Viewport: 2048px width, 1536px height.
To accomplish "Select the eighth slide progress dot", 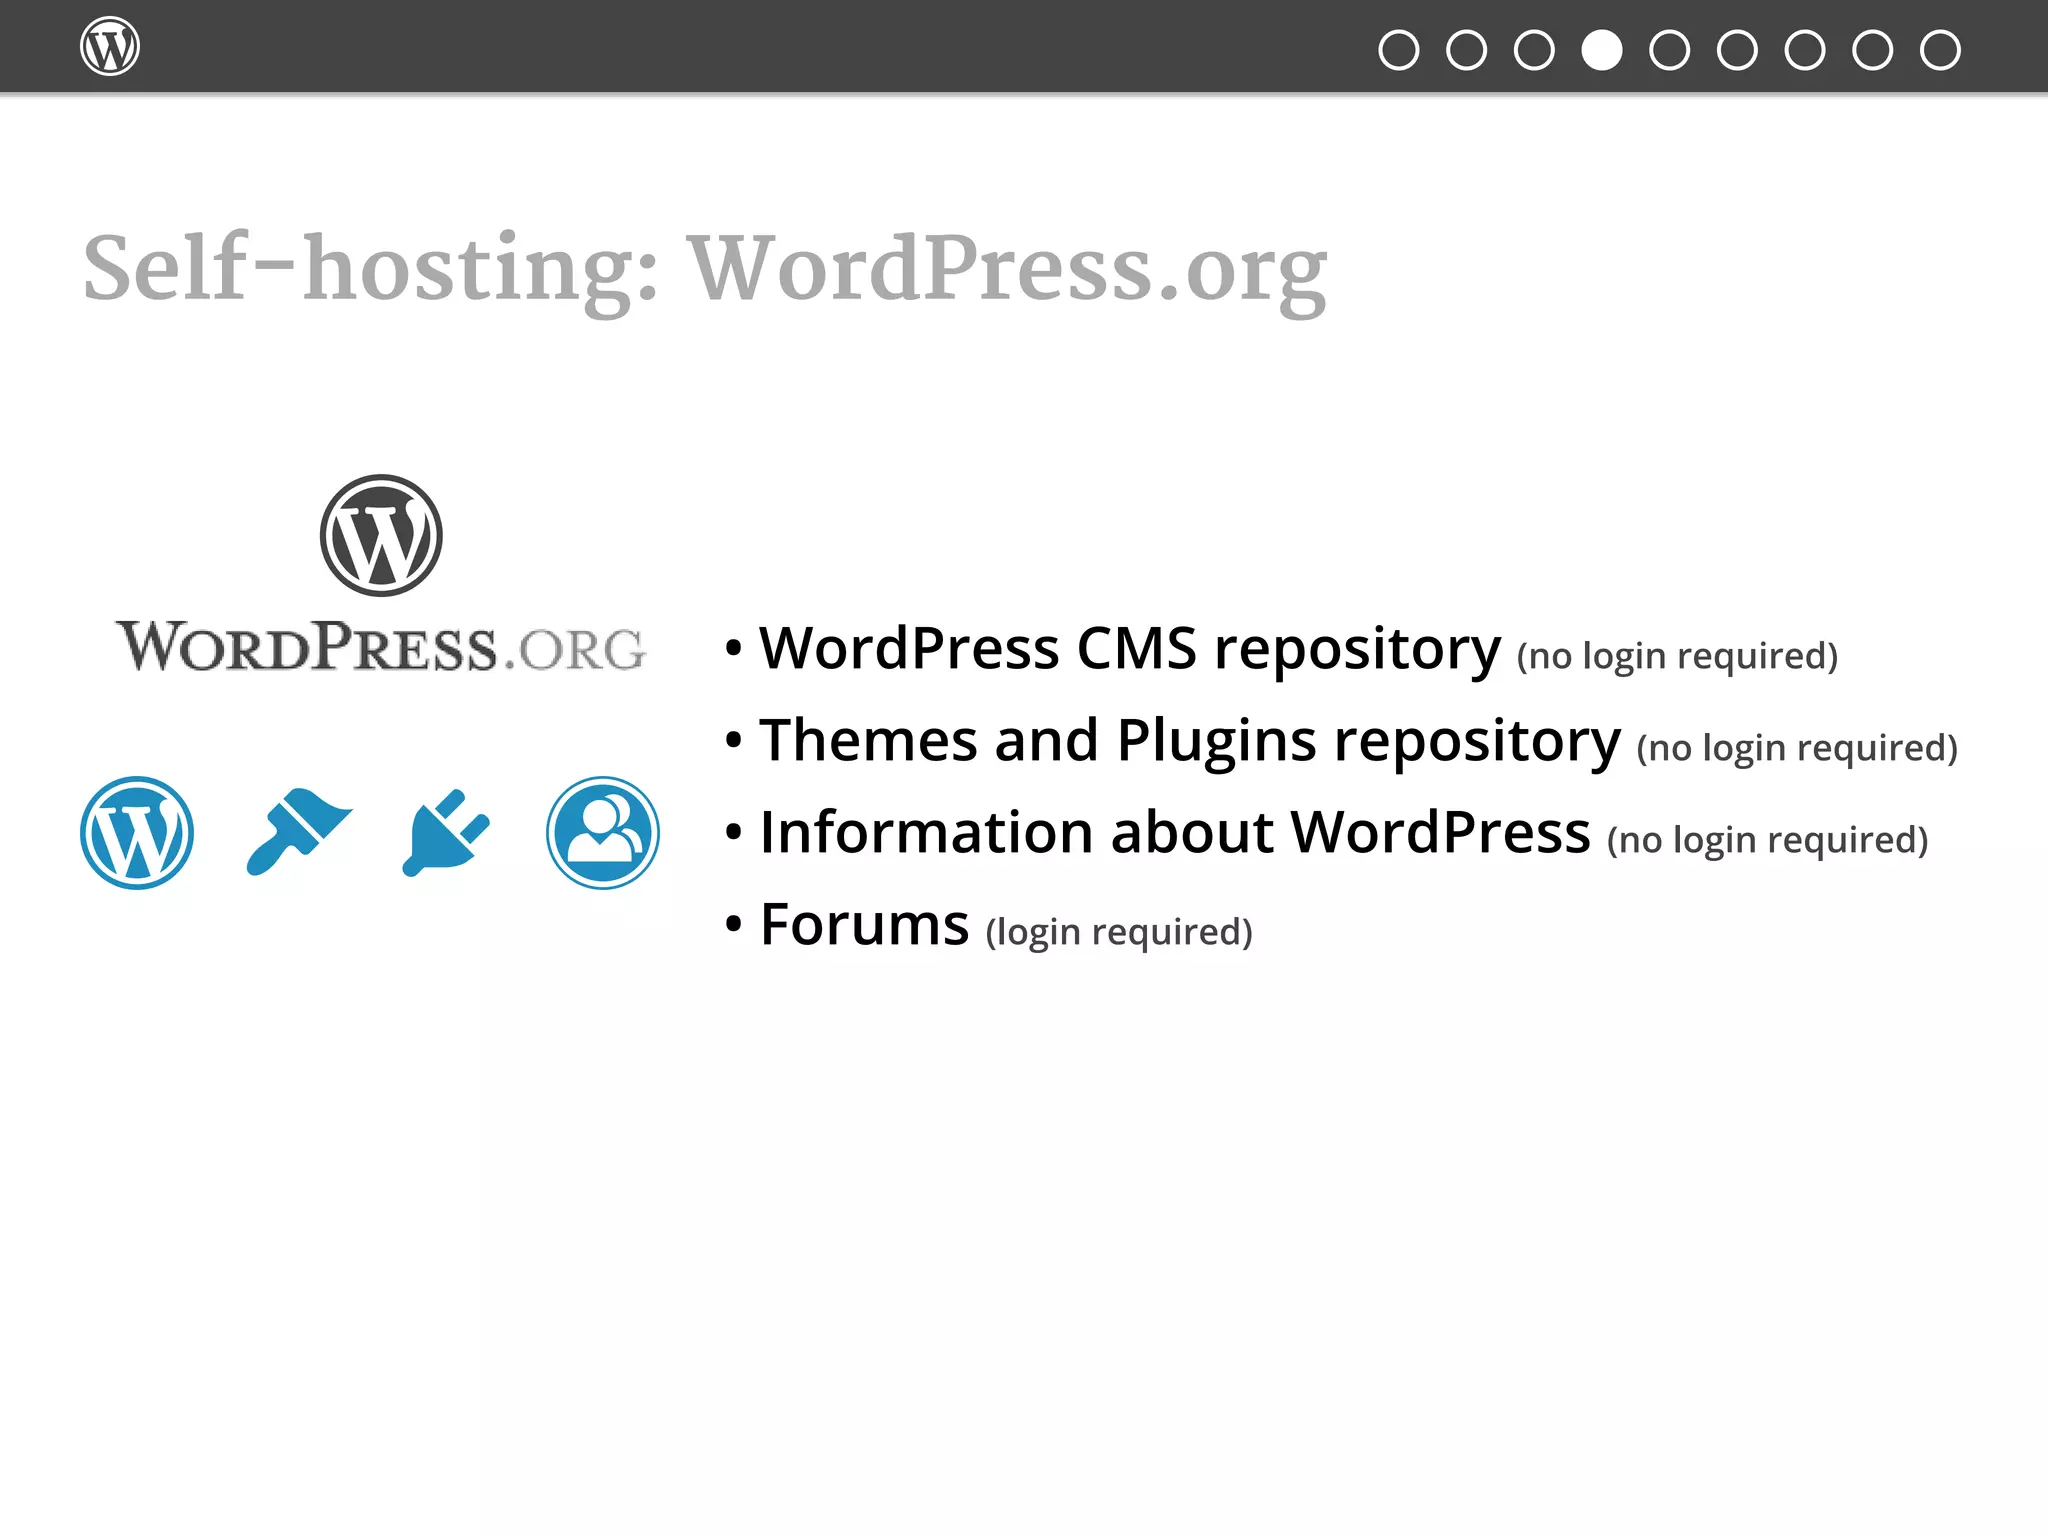I will pyautogui.click(x=1873, y=50).
